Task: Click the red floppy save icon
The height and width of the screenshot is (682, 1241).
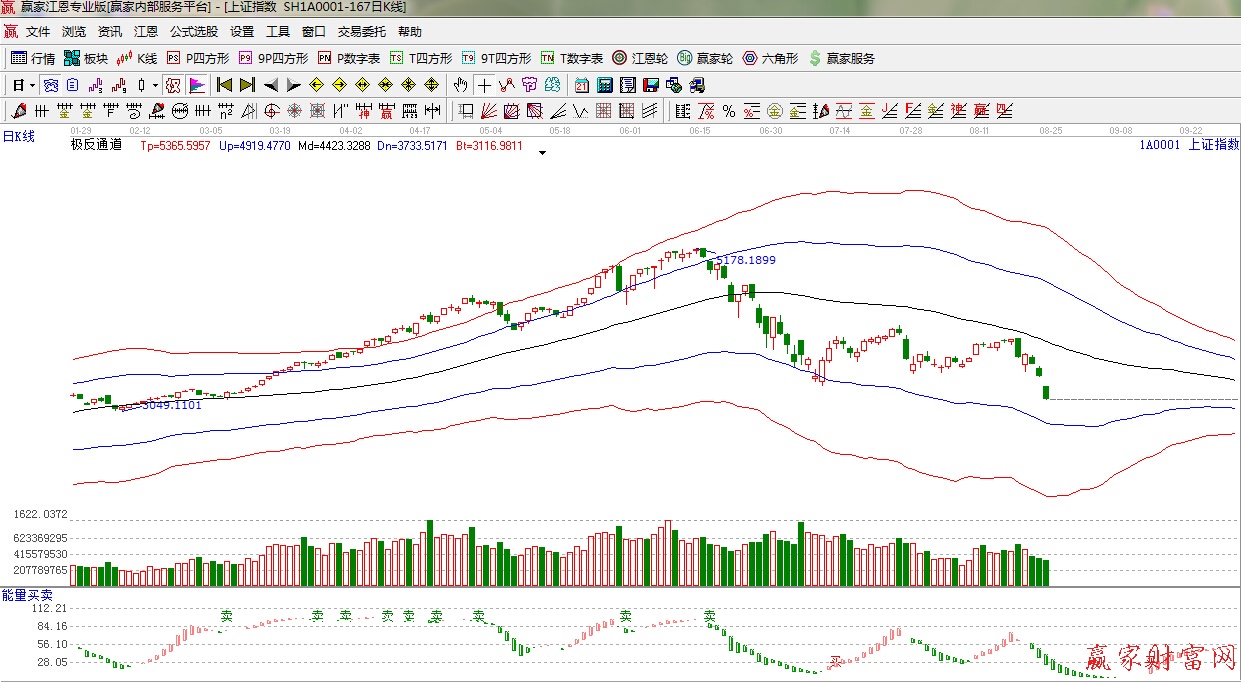Action: click(x=651, y=85)
